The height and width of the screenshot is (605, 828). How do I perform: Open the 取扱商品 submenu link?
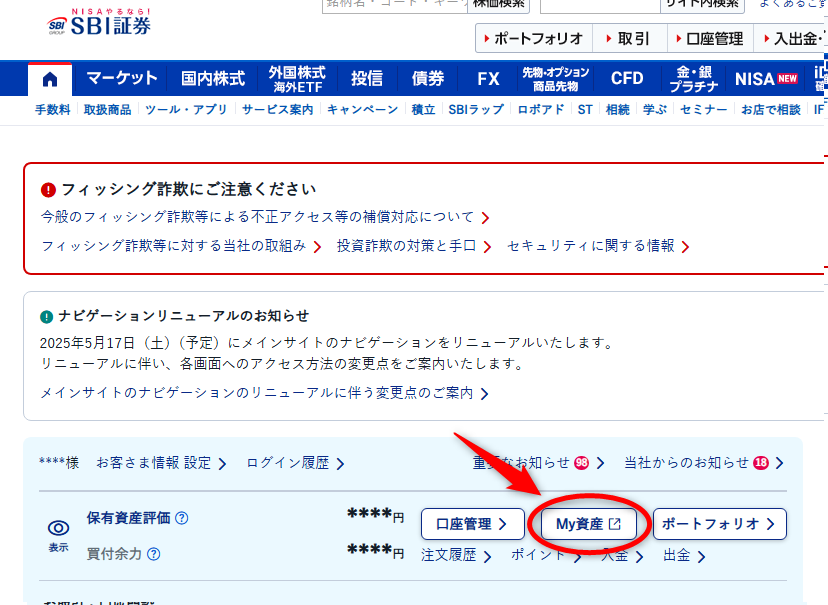point(107,109)
